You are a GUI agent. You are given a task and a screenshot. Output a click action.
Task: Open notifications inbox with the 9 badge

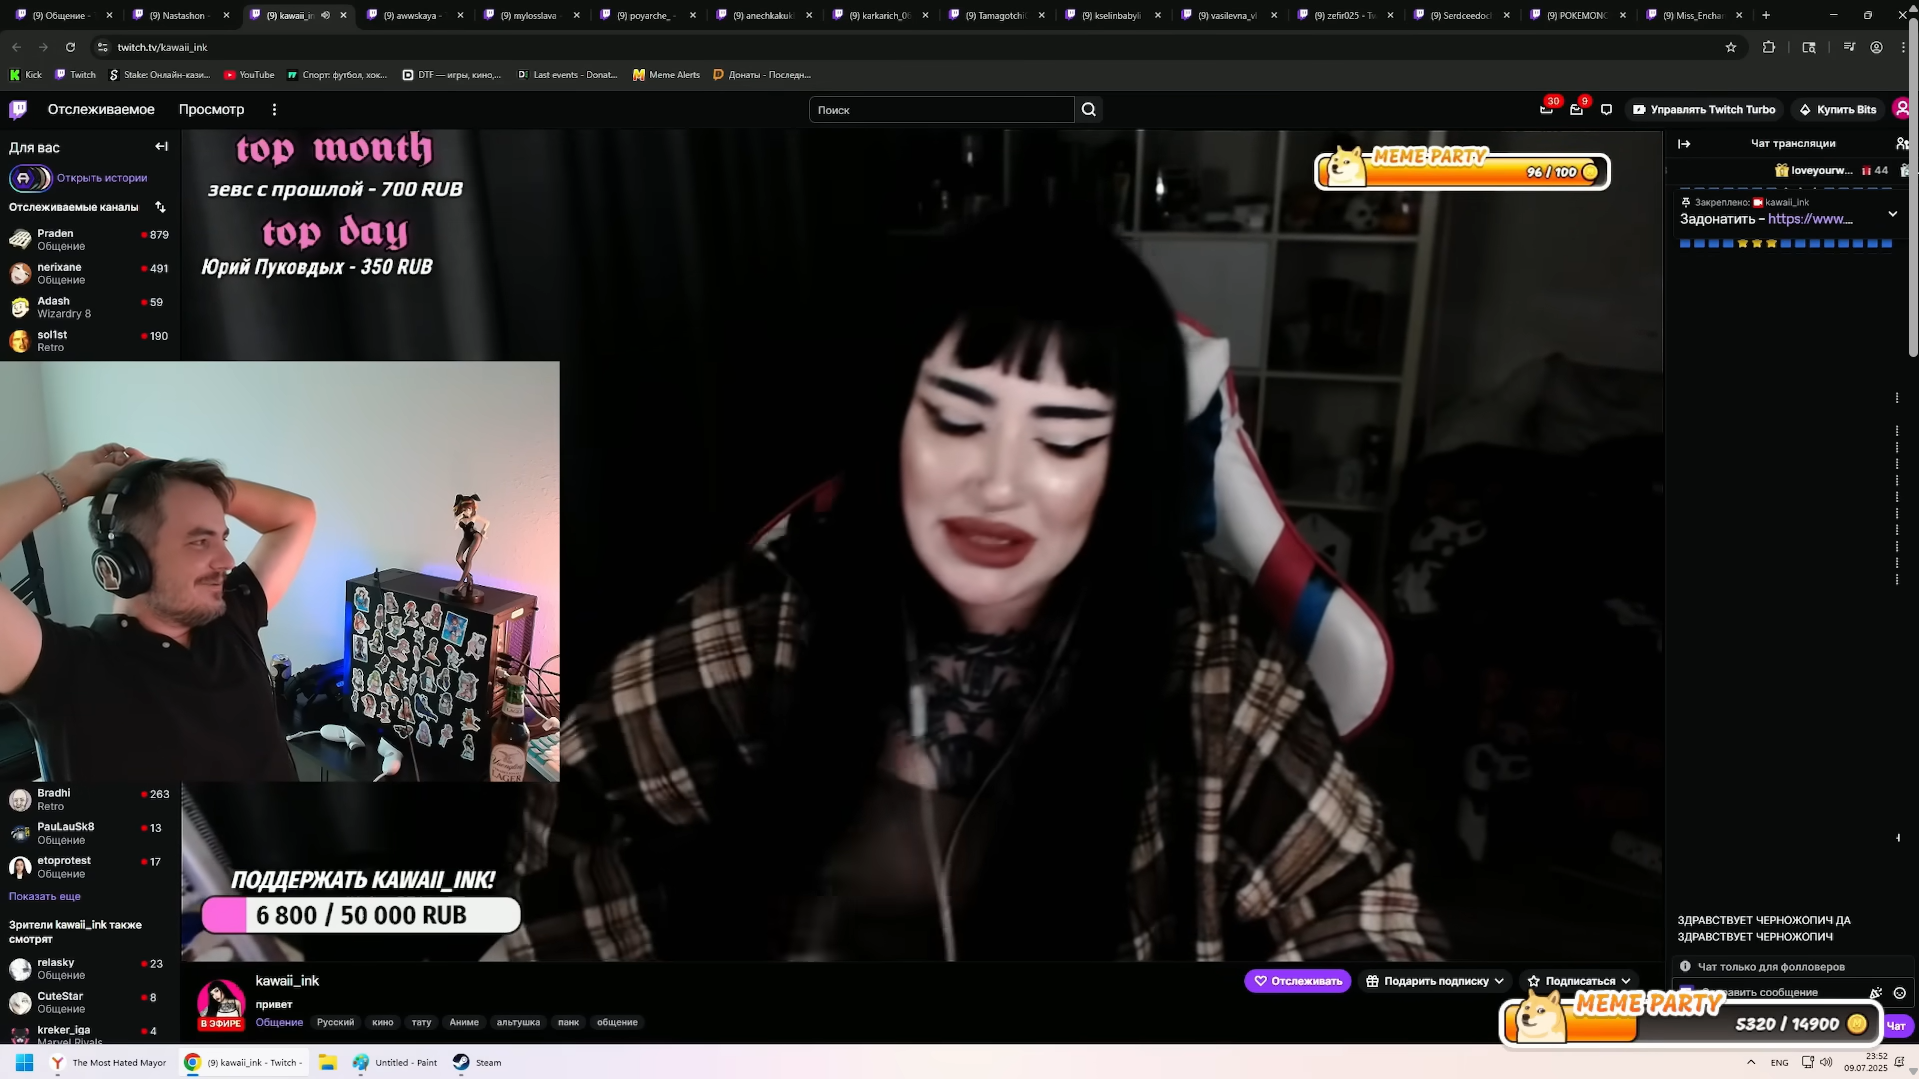tap(1577, 109)
